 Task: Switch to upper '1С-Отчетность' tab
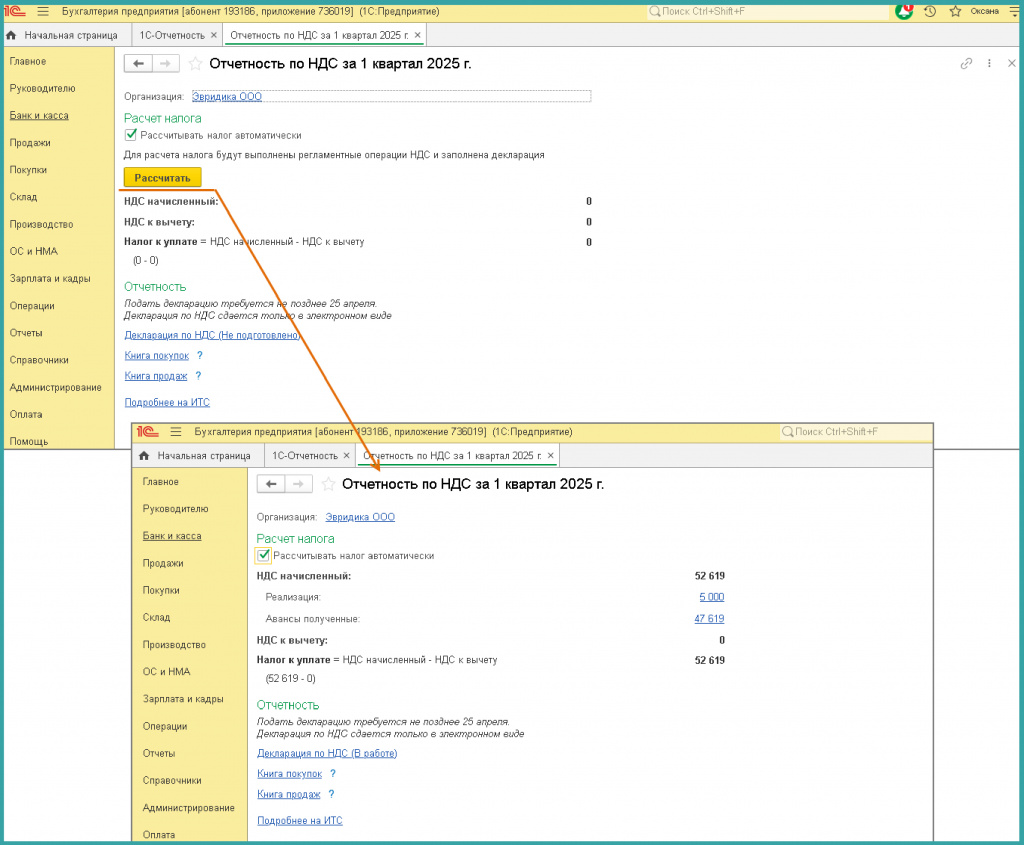(172, 35)
